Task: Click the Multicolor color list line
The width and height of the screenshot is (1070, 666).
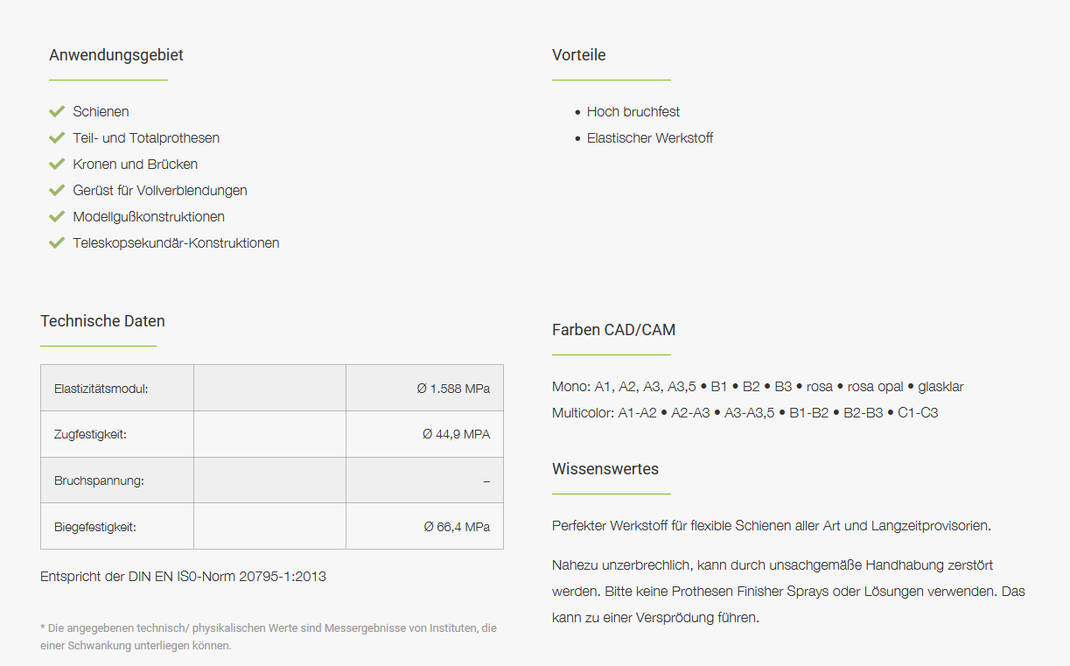Action: pyautogui.click(x=744, y=413)
